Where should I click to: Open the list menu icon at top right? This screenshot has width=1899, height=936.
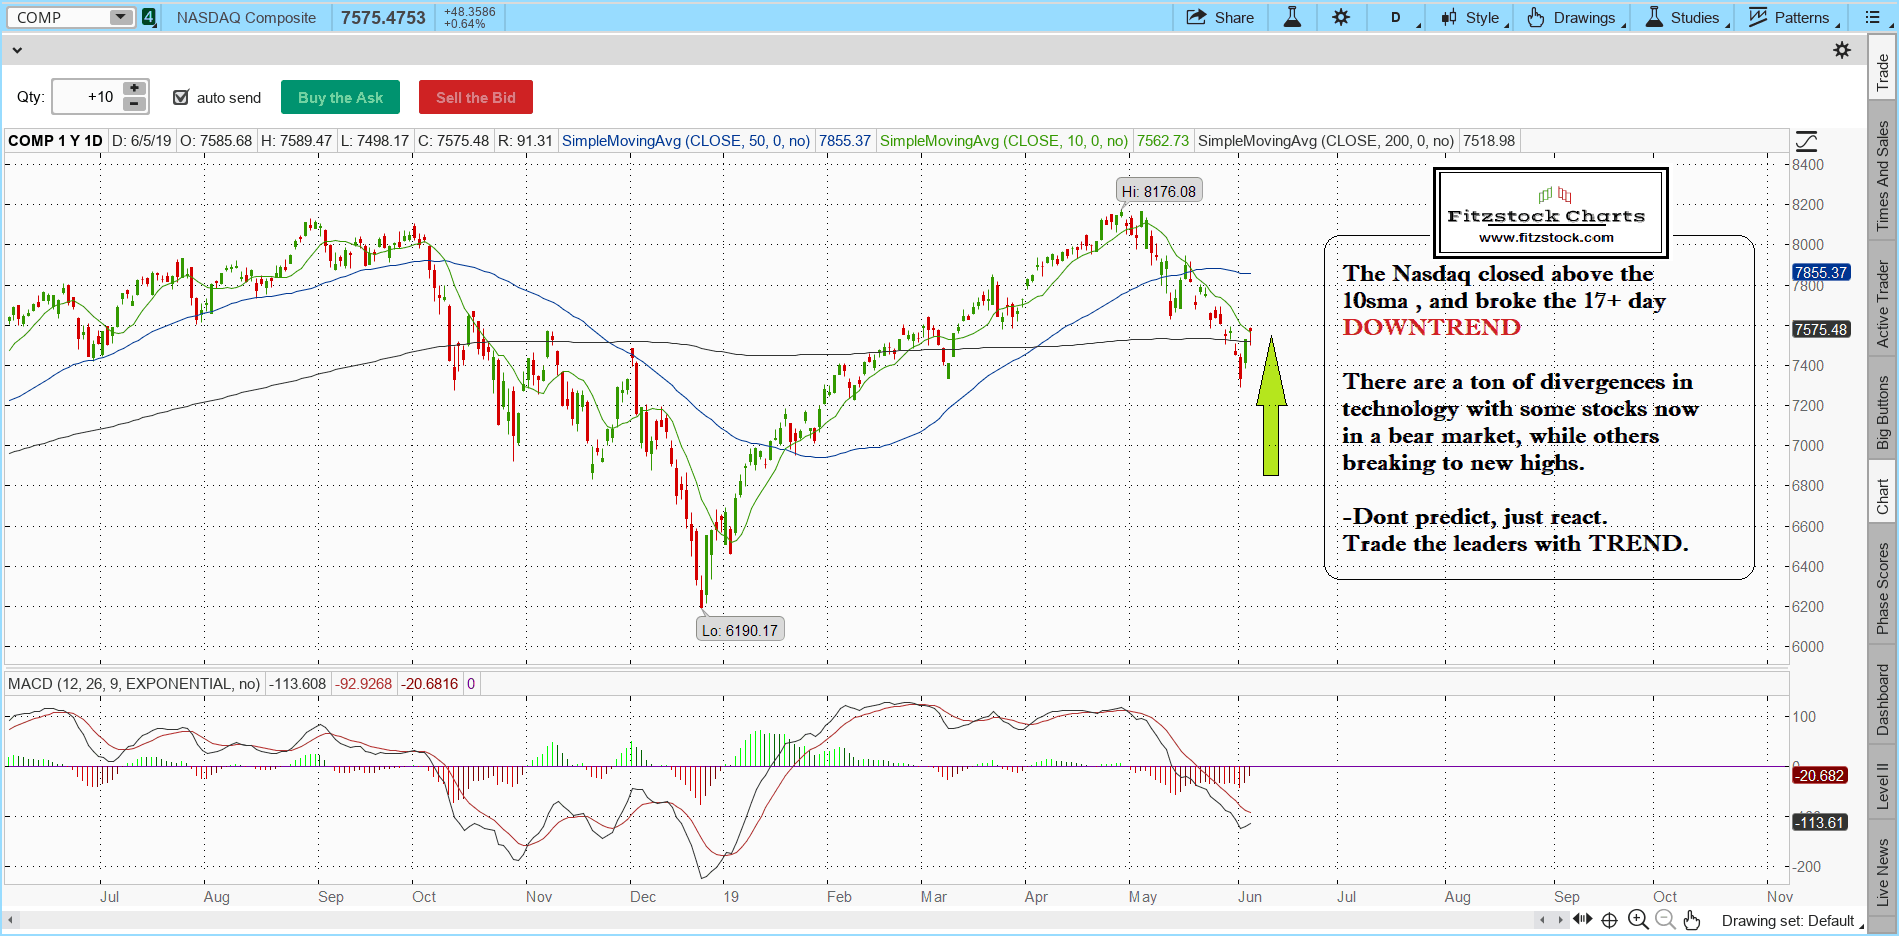pyautogui.click(x=1873, y=17)
